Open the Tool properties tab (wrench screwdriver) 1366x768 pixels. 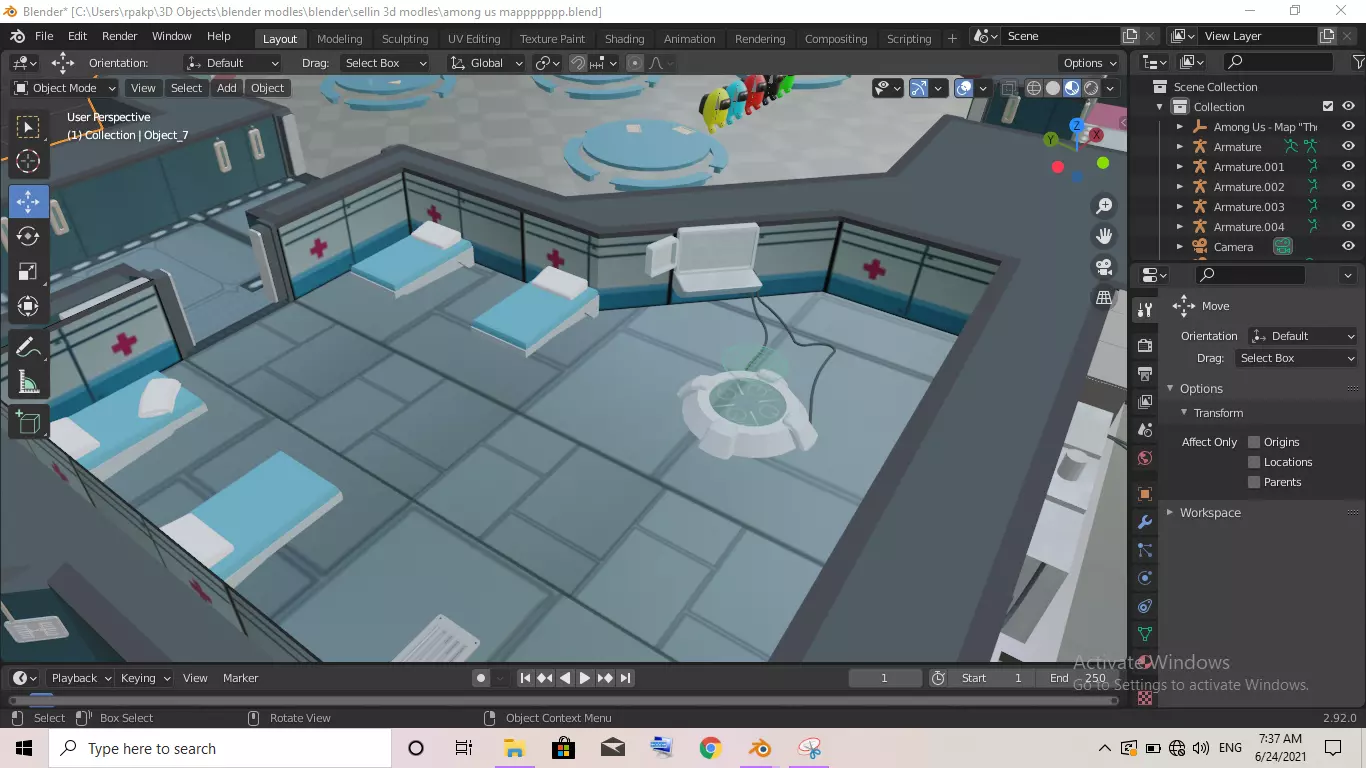point(1145,309)
